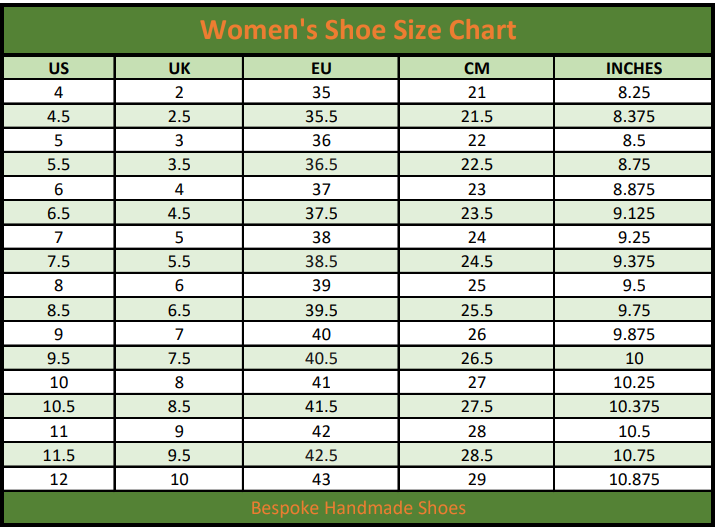Viewport: 716px width, 528px height.
Task: Select the 8.25 inches cell
Action: pyautogui.click(x=633, y=92)
